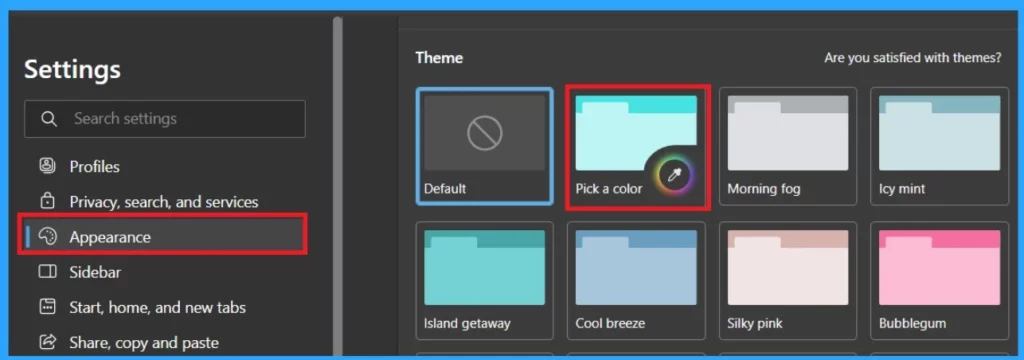Click "Are you satisfied with themes?" link
The width and height of the screenshot is (1024, 360).
click(913, 57)
